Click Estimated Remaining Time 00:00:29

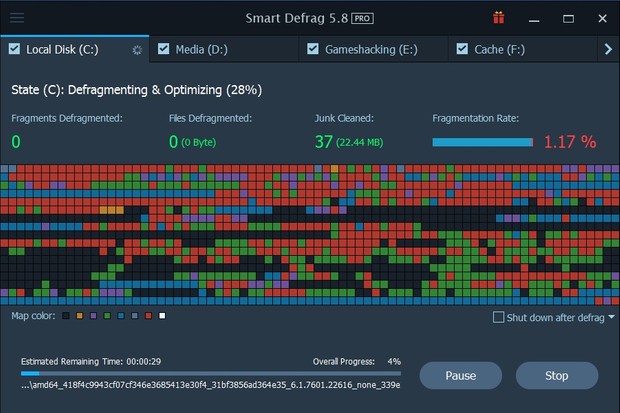[91, 362]
